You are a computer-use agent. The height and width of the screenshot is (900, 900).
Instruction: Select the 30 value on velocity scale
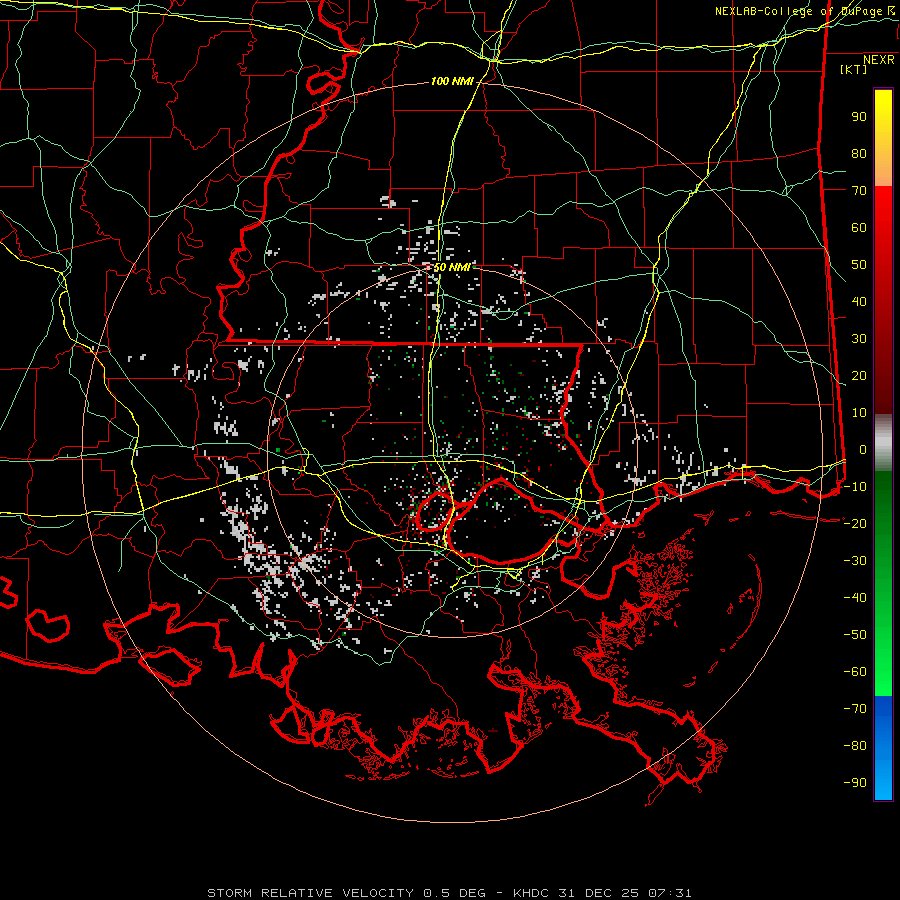859,339
